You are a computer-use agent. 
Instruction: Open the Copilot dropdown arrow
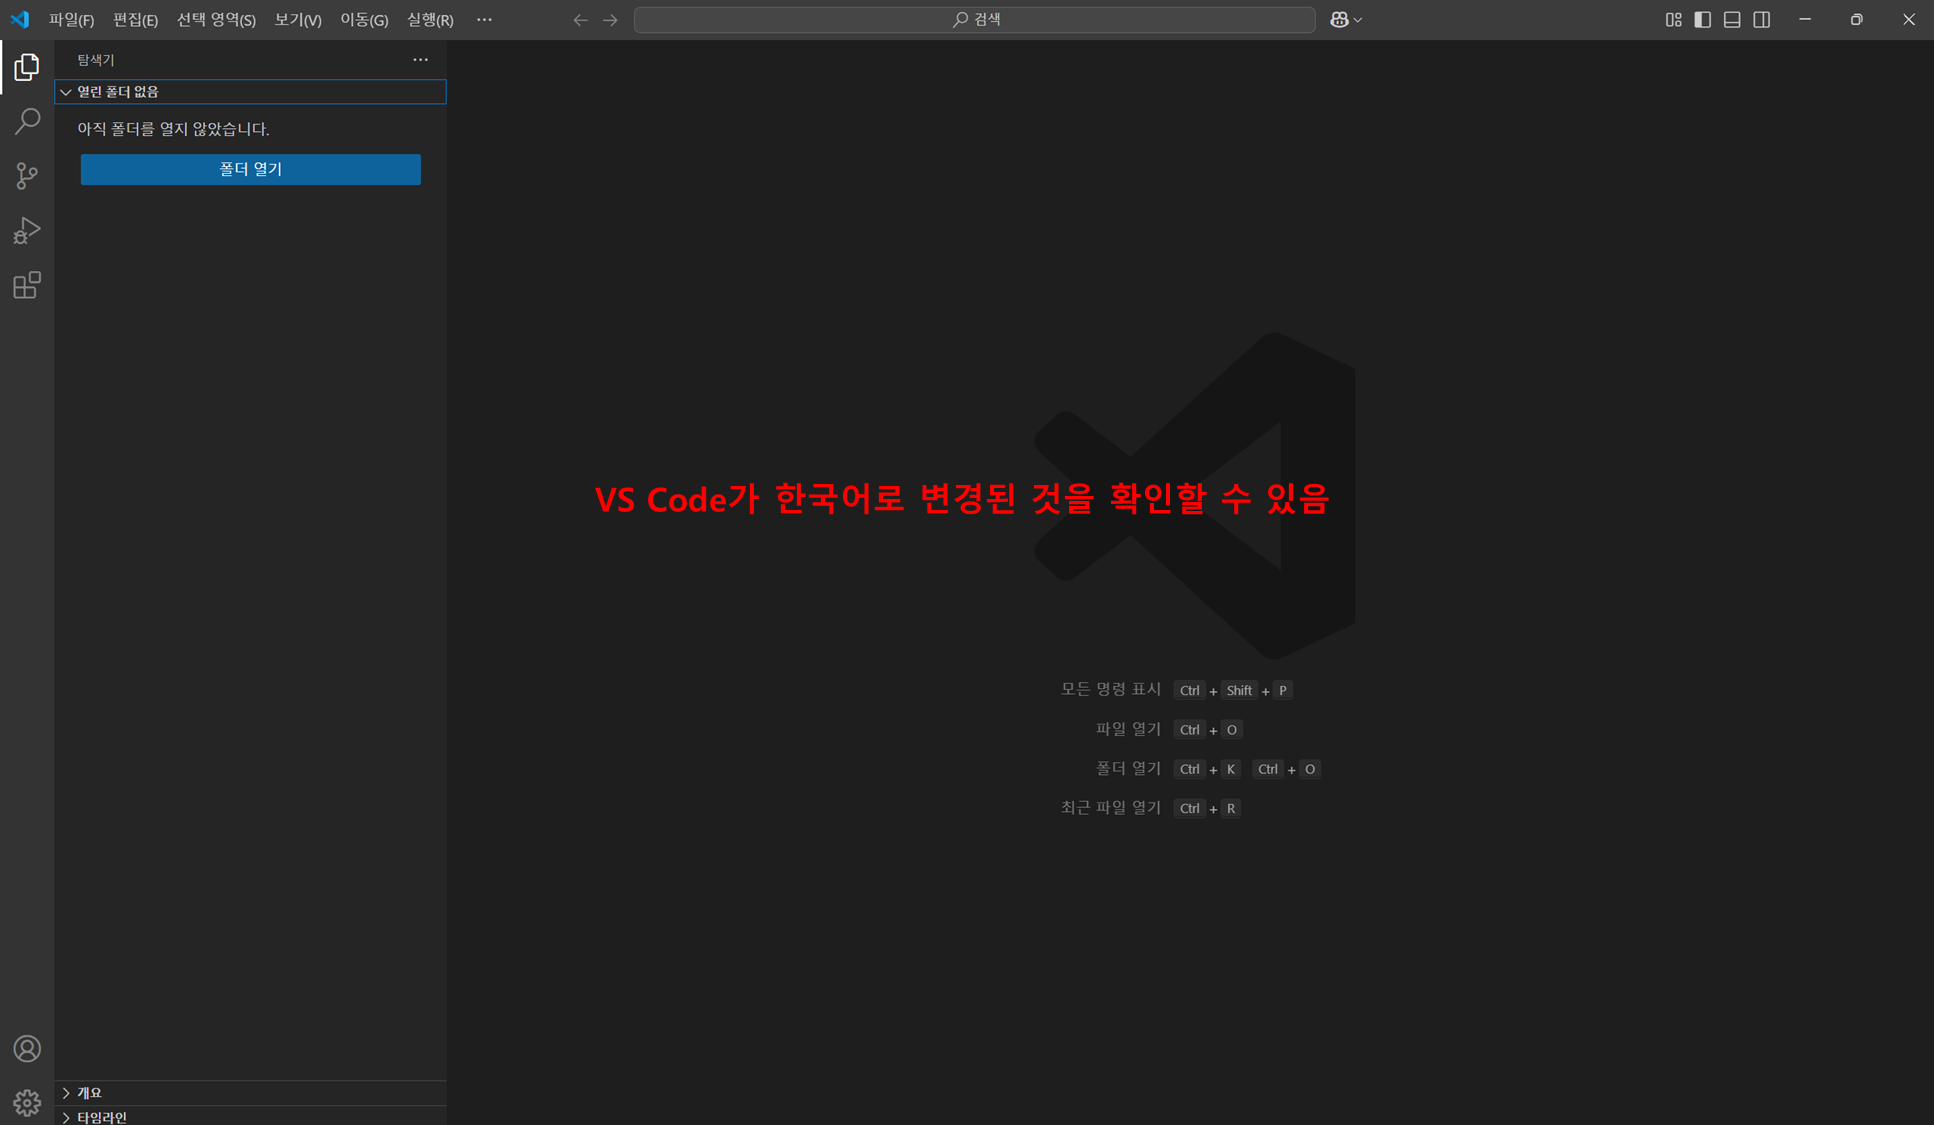click(x=1358, y=20)
